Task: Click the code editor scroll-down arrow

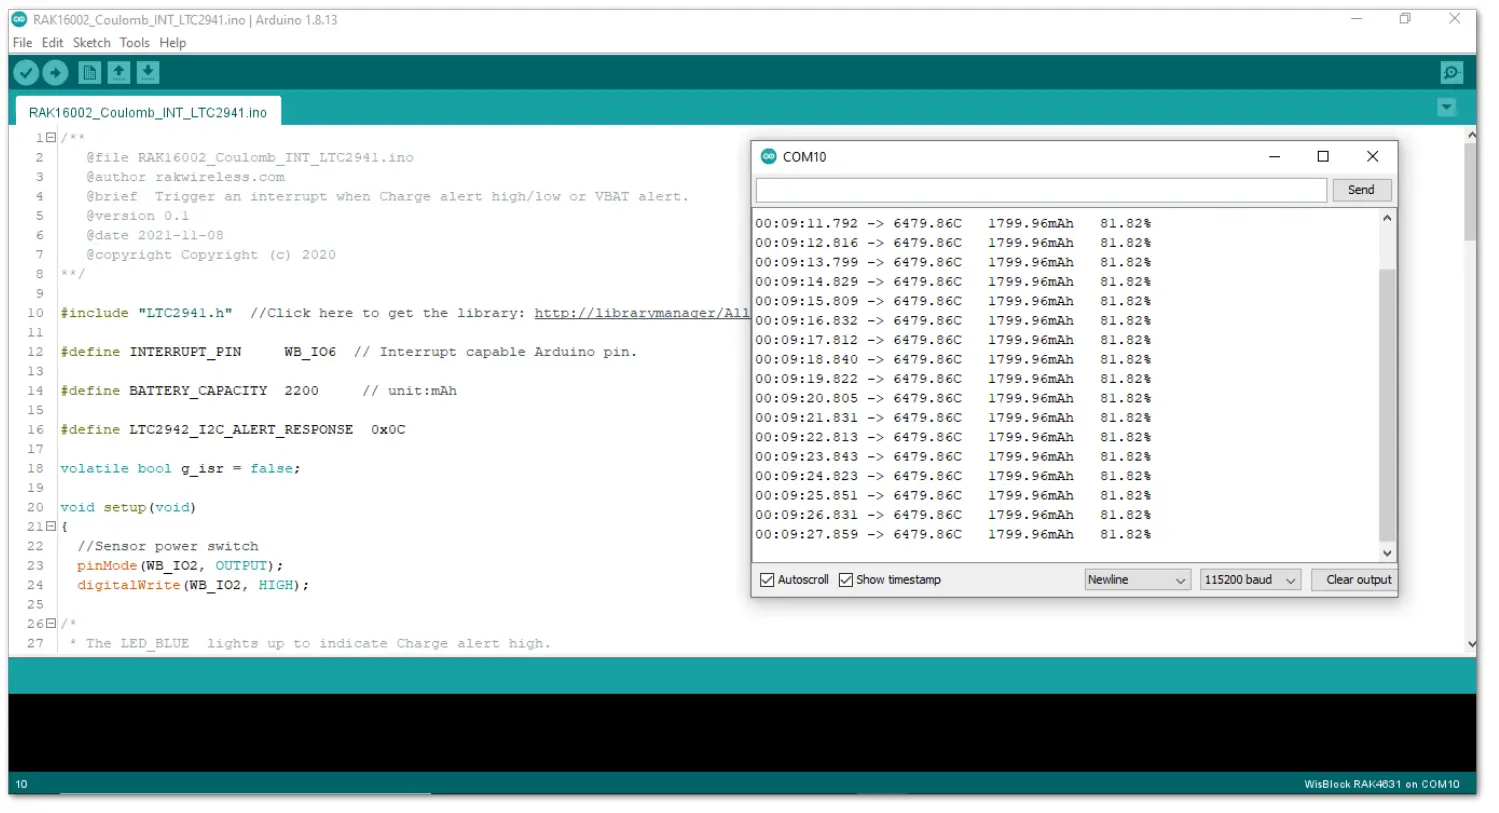Action: click(1470, 645)
